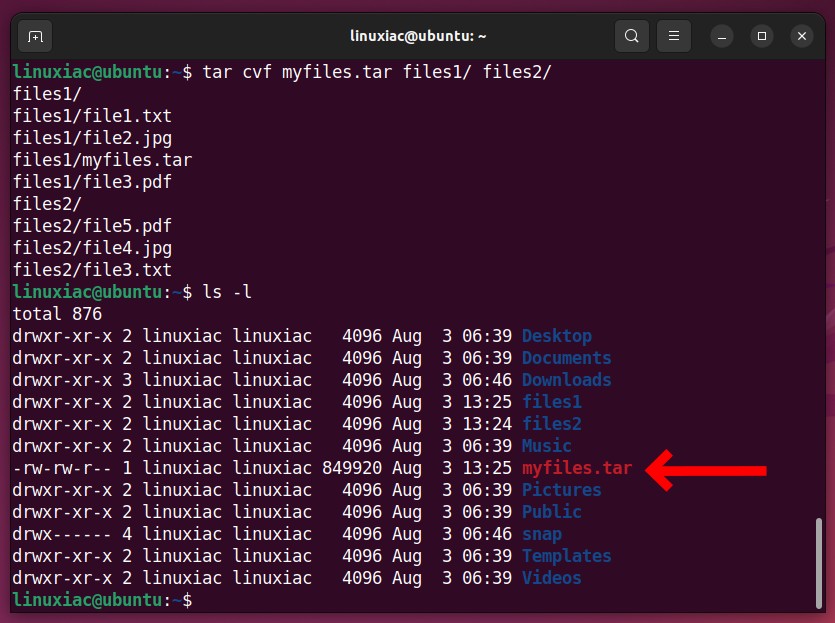
Task: Click the Music directory name
Action: pyautogui.click(x=546, y=446)
